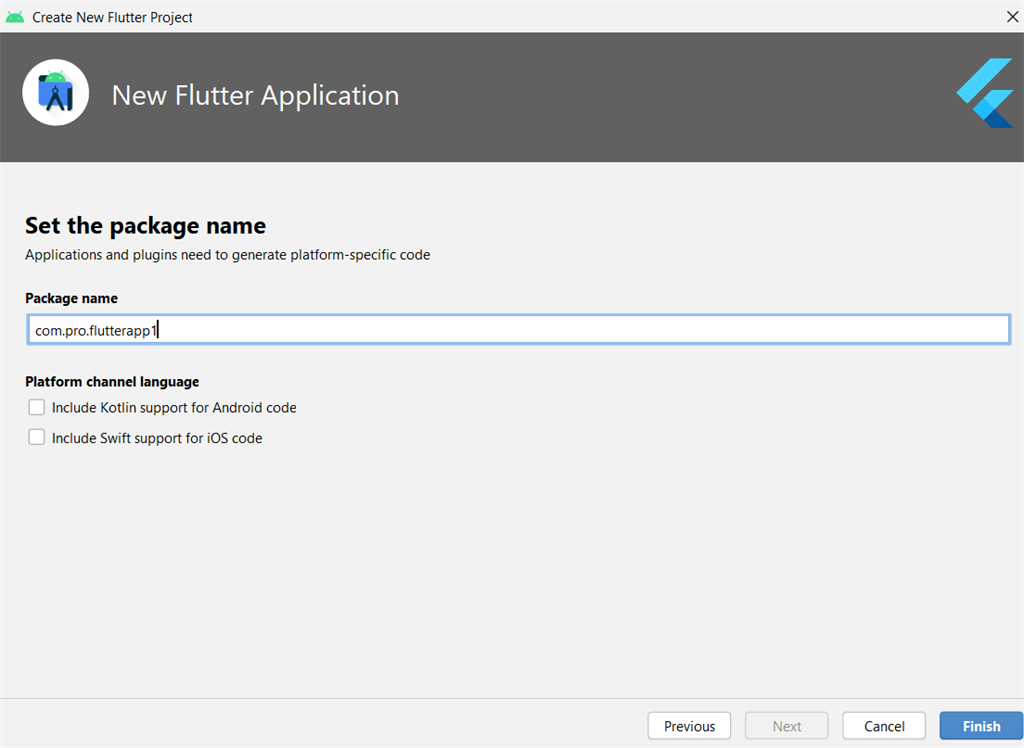Click the Android Studio logo in header
This screenshot has height=748, width=1024.
[x=56, y=93]
